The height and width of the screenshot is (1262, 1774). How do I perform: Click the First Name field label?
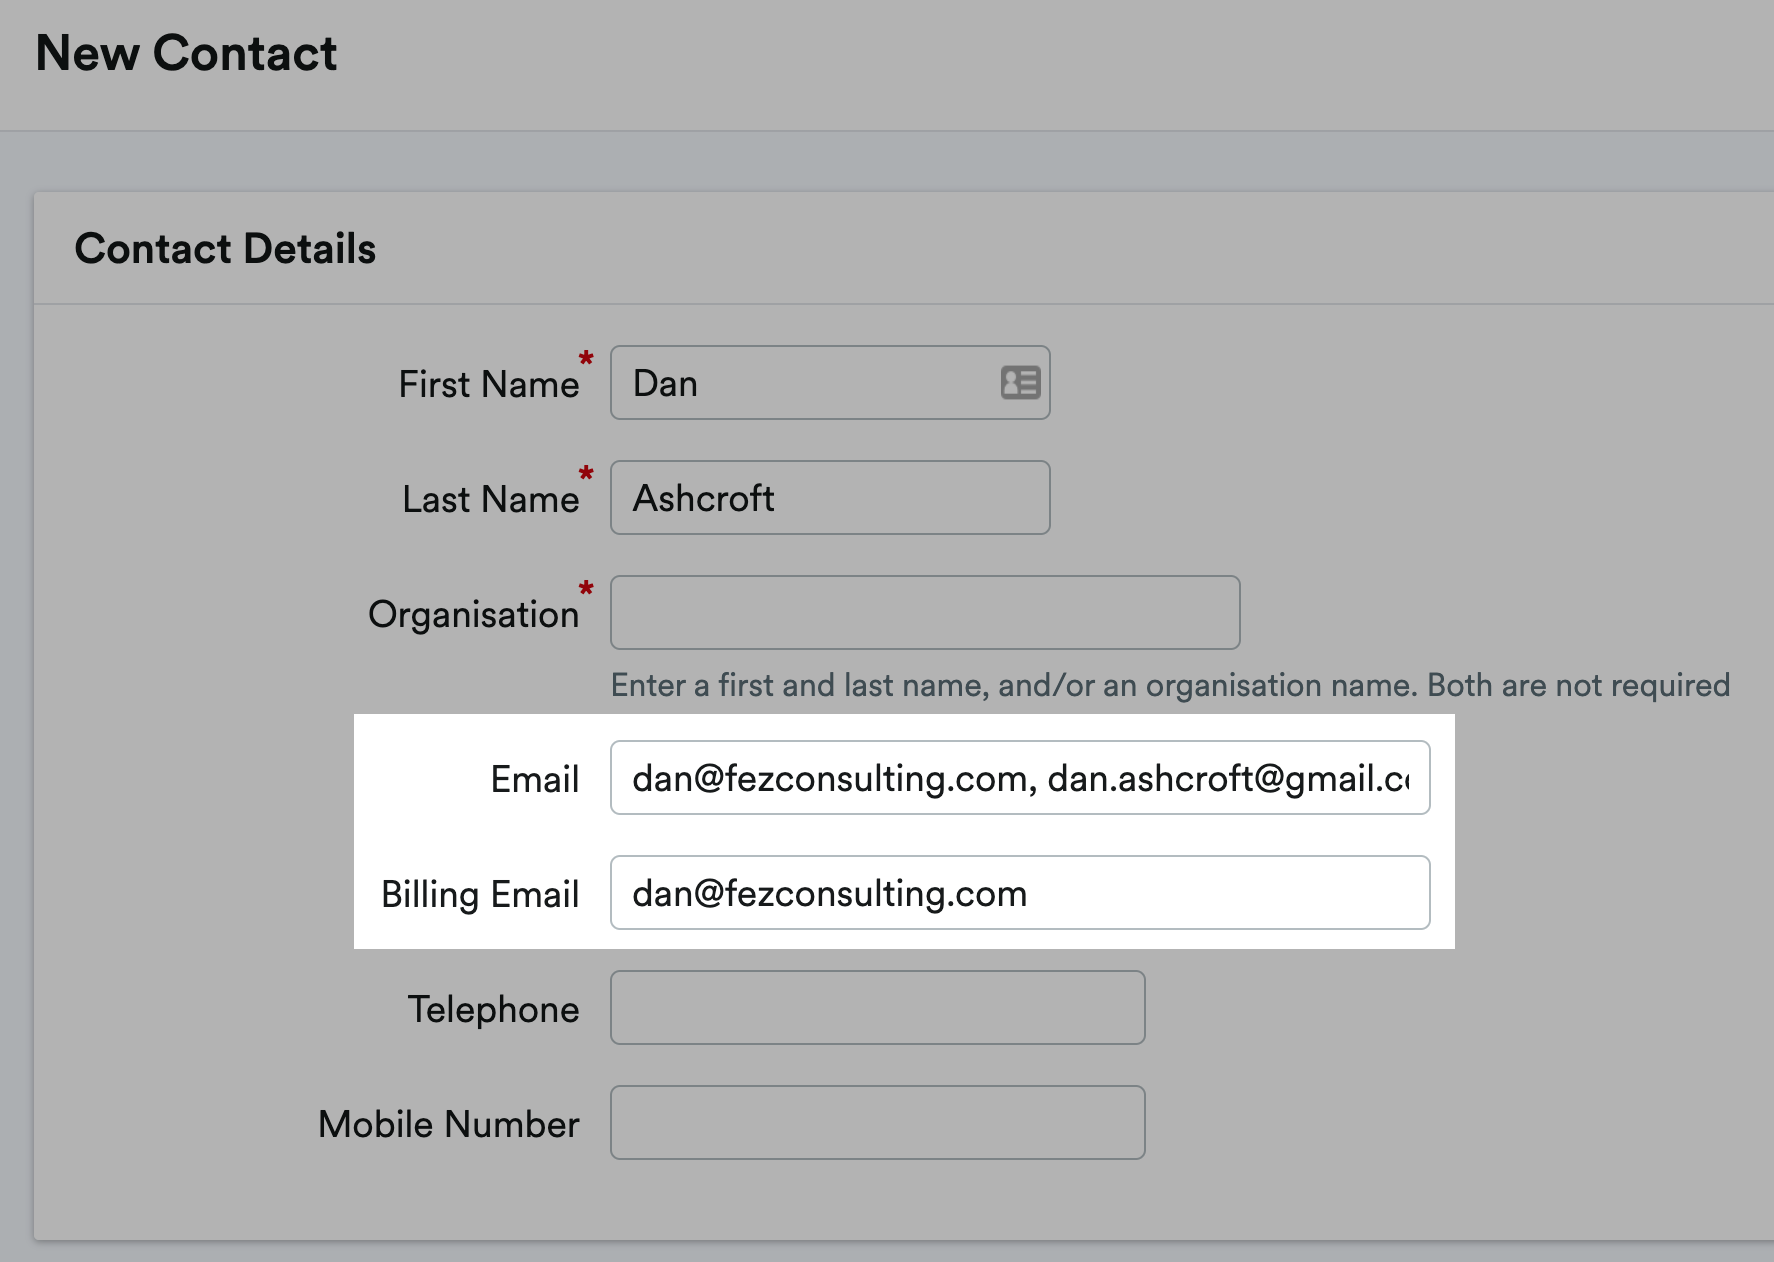pos(488,383)
